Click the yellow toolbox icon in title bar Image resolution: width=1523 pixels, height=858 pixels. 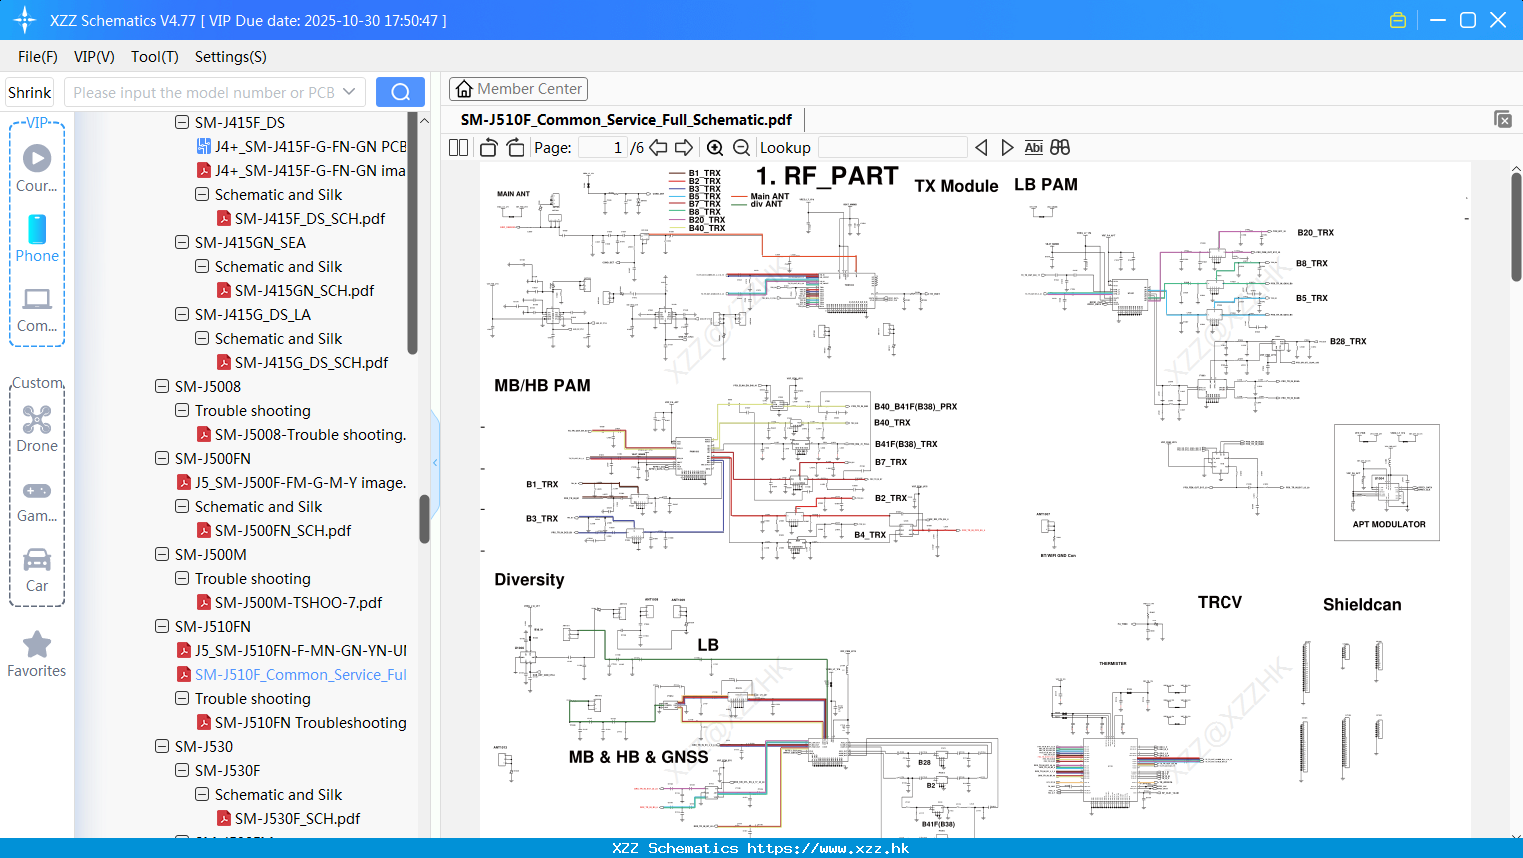click(x=1398, y=20)
